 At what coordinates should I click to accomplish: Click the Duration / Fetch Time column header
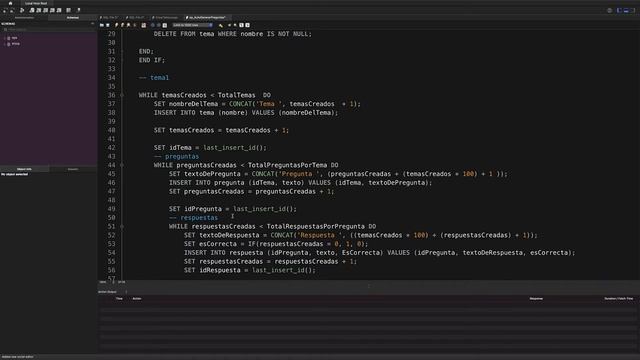coord(619,299)
